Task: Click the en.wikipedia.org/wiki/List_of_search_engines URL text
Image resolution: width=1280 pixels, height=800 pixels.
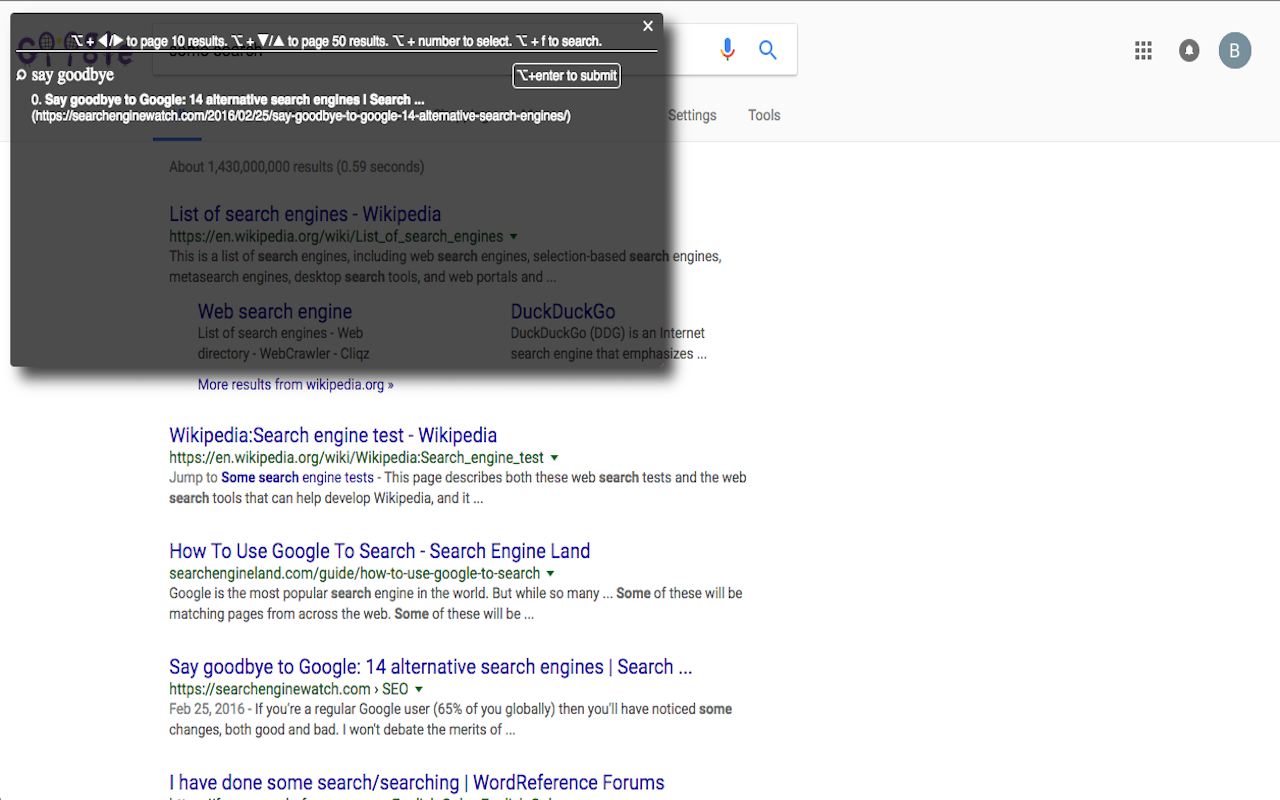Action: 336,237
